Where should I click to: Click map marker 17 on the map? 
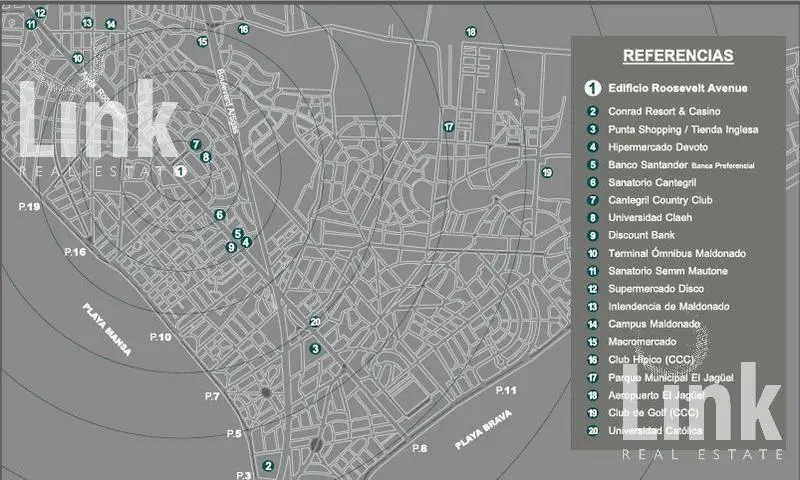(448, 127)
